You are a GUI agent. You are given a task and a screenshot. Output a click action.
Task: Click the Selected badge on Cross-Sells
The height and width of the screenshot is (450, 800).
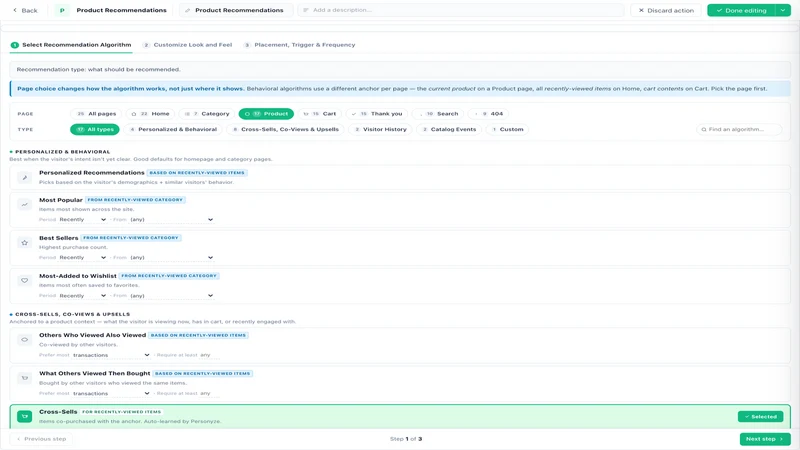point(760,417)
